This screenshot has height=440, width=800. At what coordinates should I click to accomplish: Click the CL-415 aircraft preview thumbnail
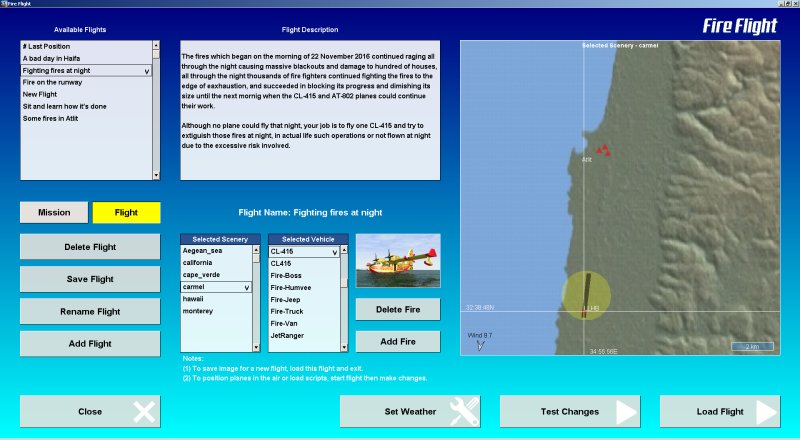coord(398,261)
